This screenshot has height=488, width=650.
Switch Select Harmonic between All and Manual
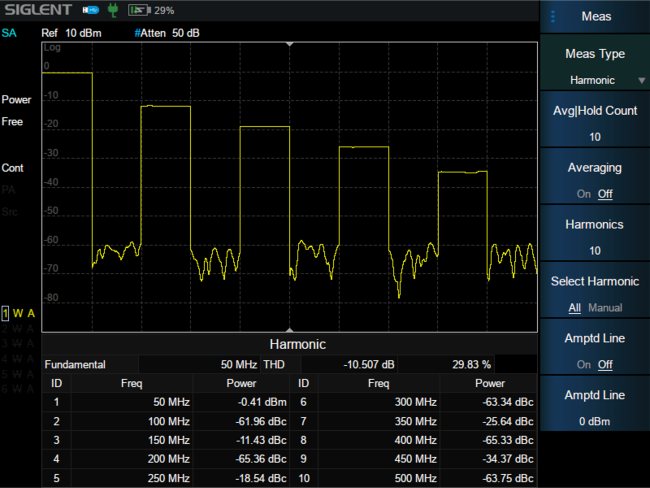click(x=595, y=294)
